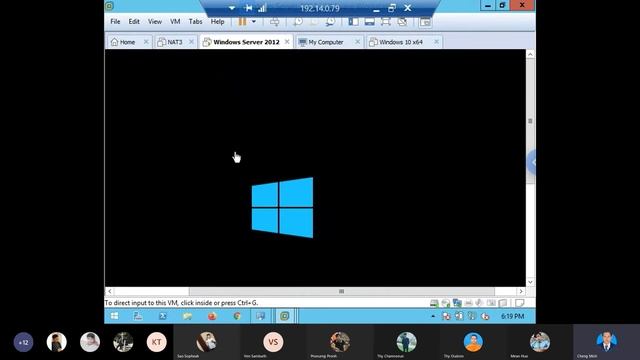The height and width of the screenshot is (360, 640).
Task: Click the 6:19 PM taskbar clock
Action: [x=512, y=316]
